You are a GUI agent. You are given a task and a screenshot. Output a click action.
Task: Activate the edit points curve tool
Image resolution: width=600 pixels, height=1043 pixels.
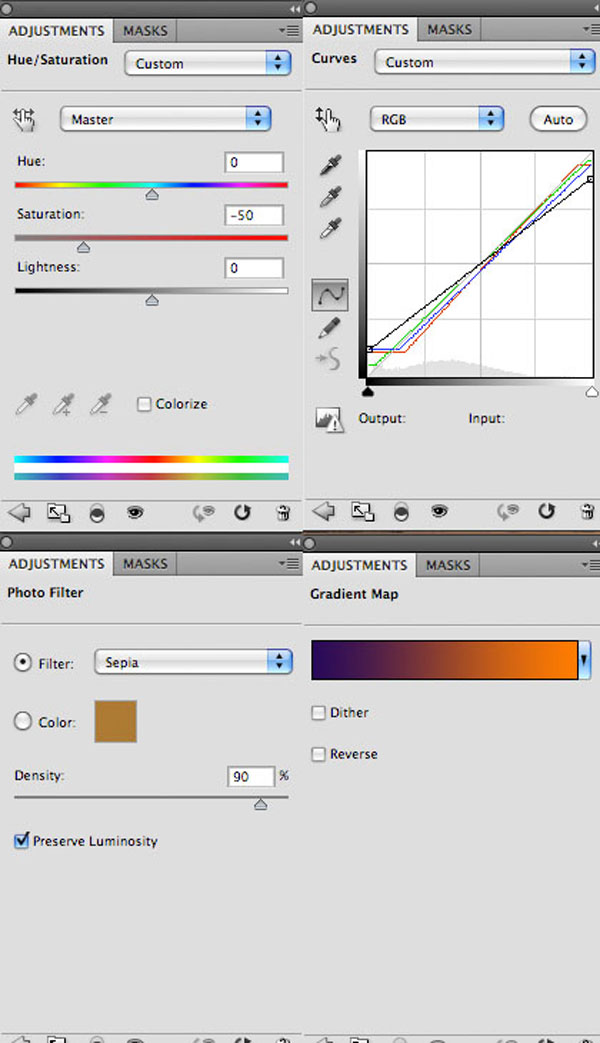point(330,295)
